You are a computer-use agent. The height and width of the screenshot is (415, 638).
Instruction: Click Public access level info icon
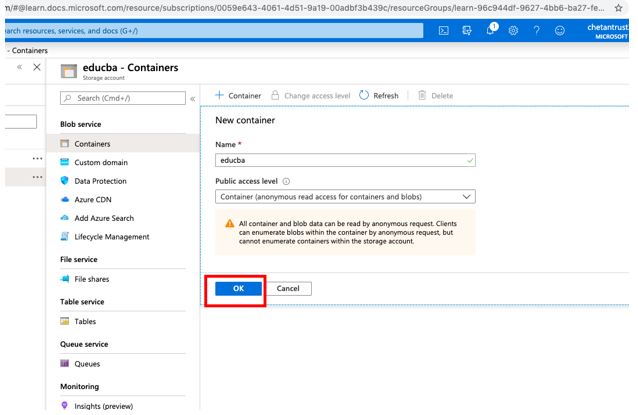[x=286, y=181]
